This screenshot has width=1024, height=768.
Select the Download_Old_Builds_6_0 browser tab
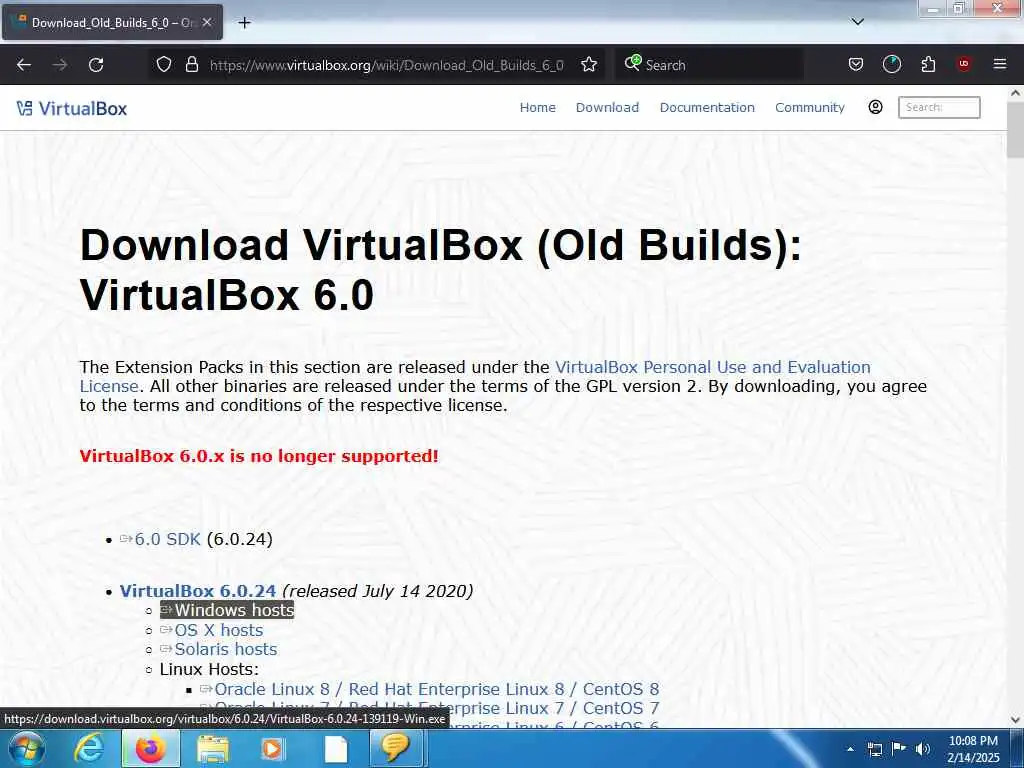pyautogui.click(x=112, y=22)
